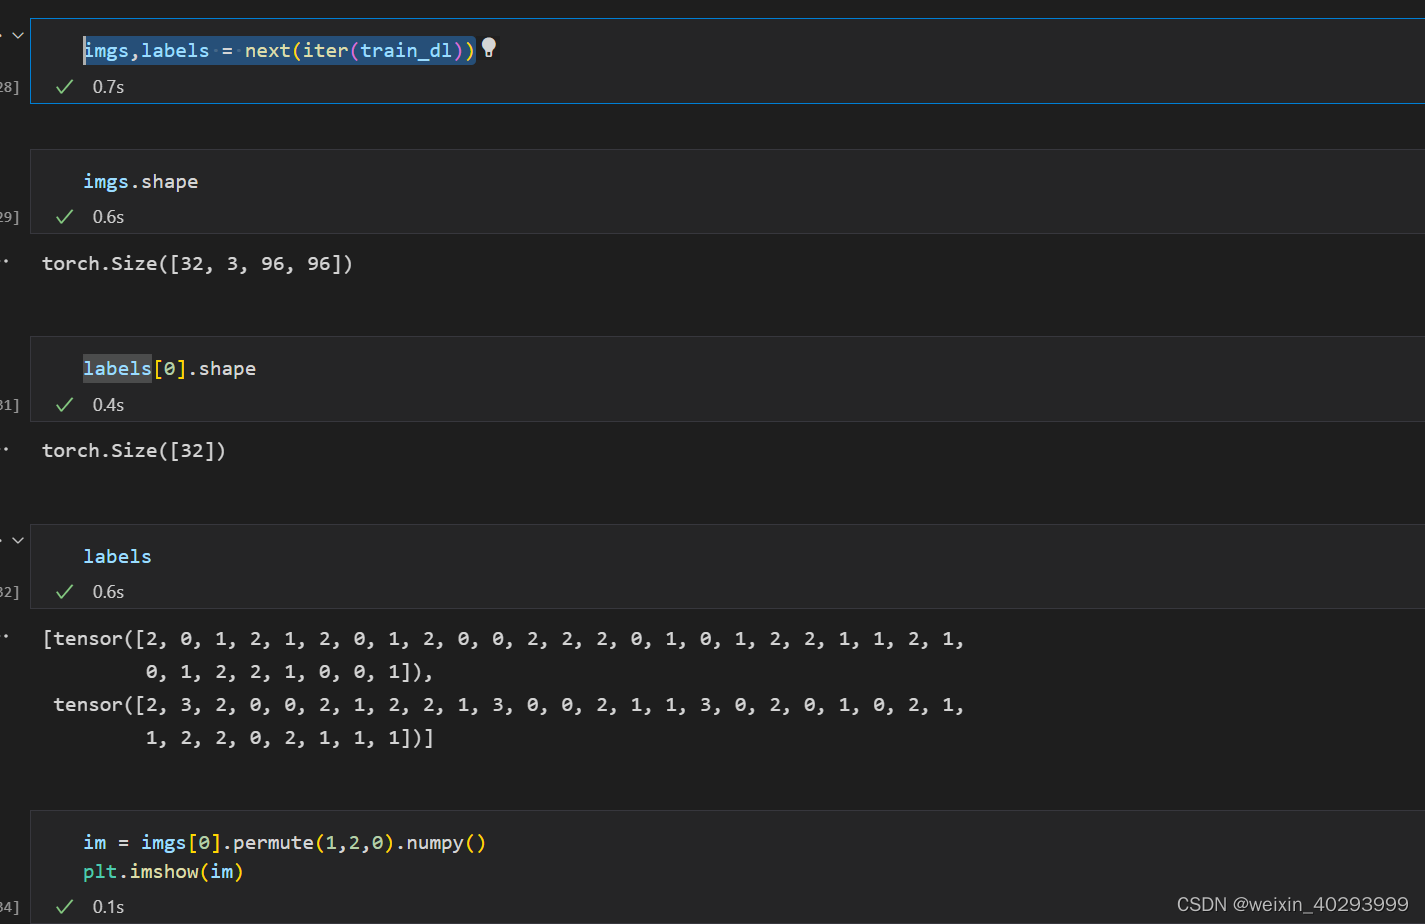Click the labels code cell text

coord(117,556)
